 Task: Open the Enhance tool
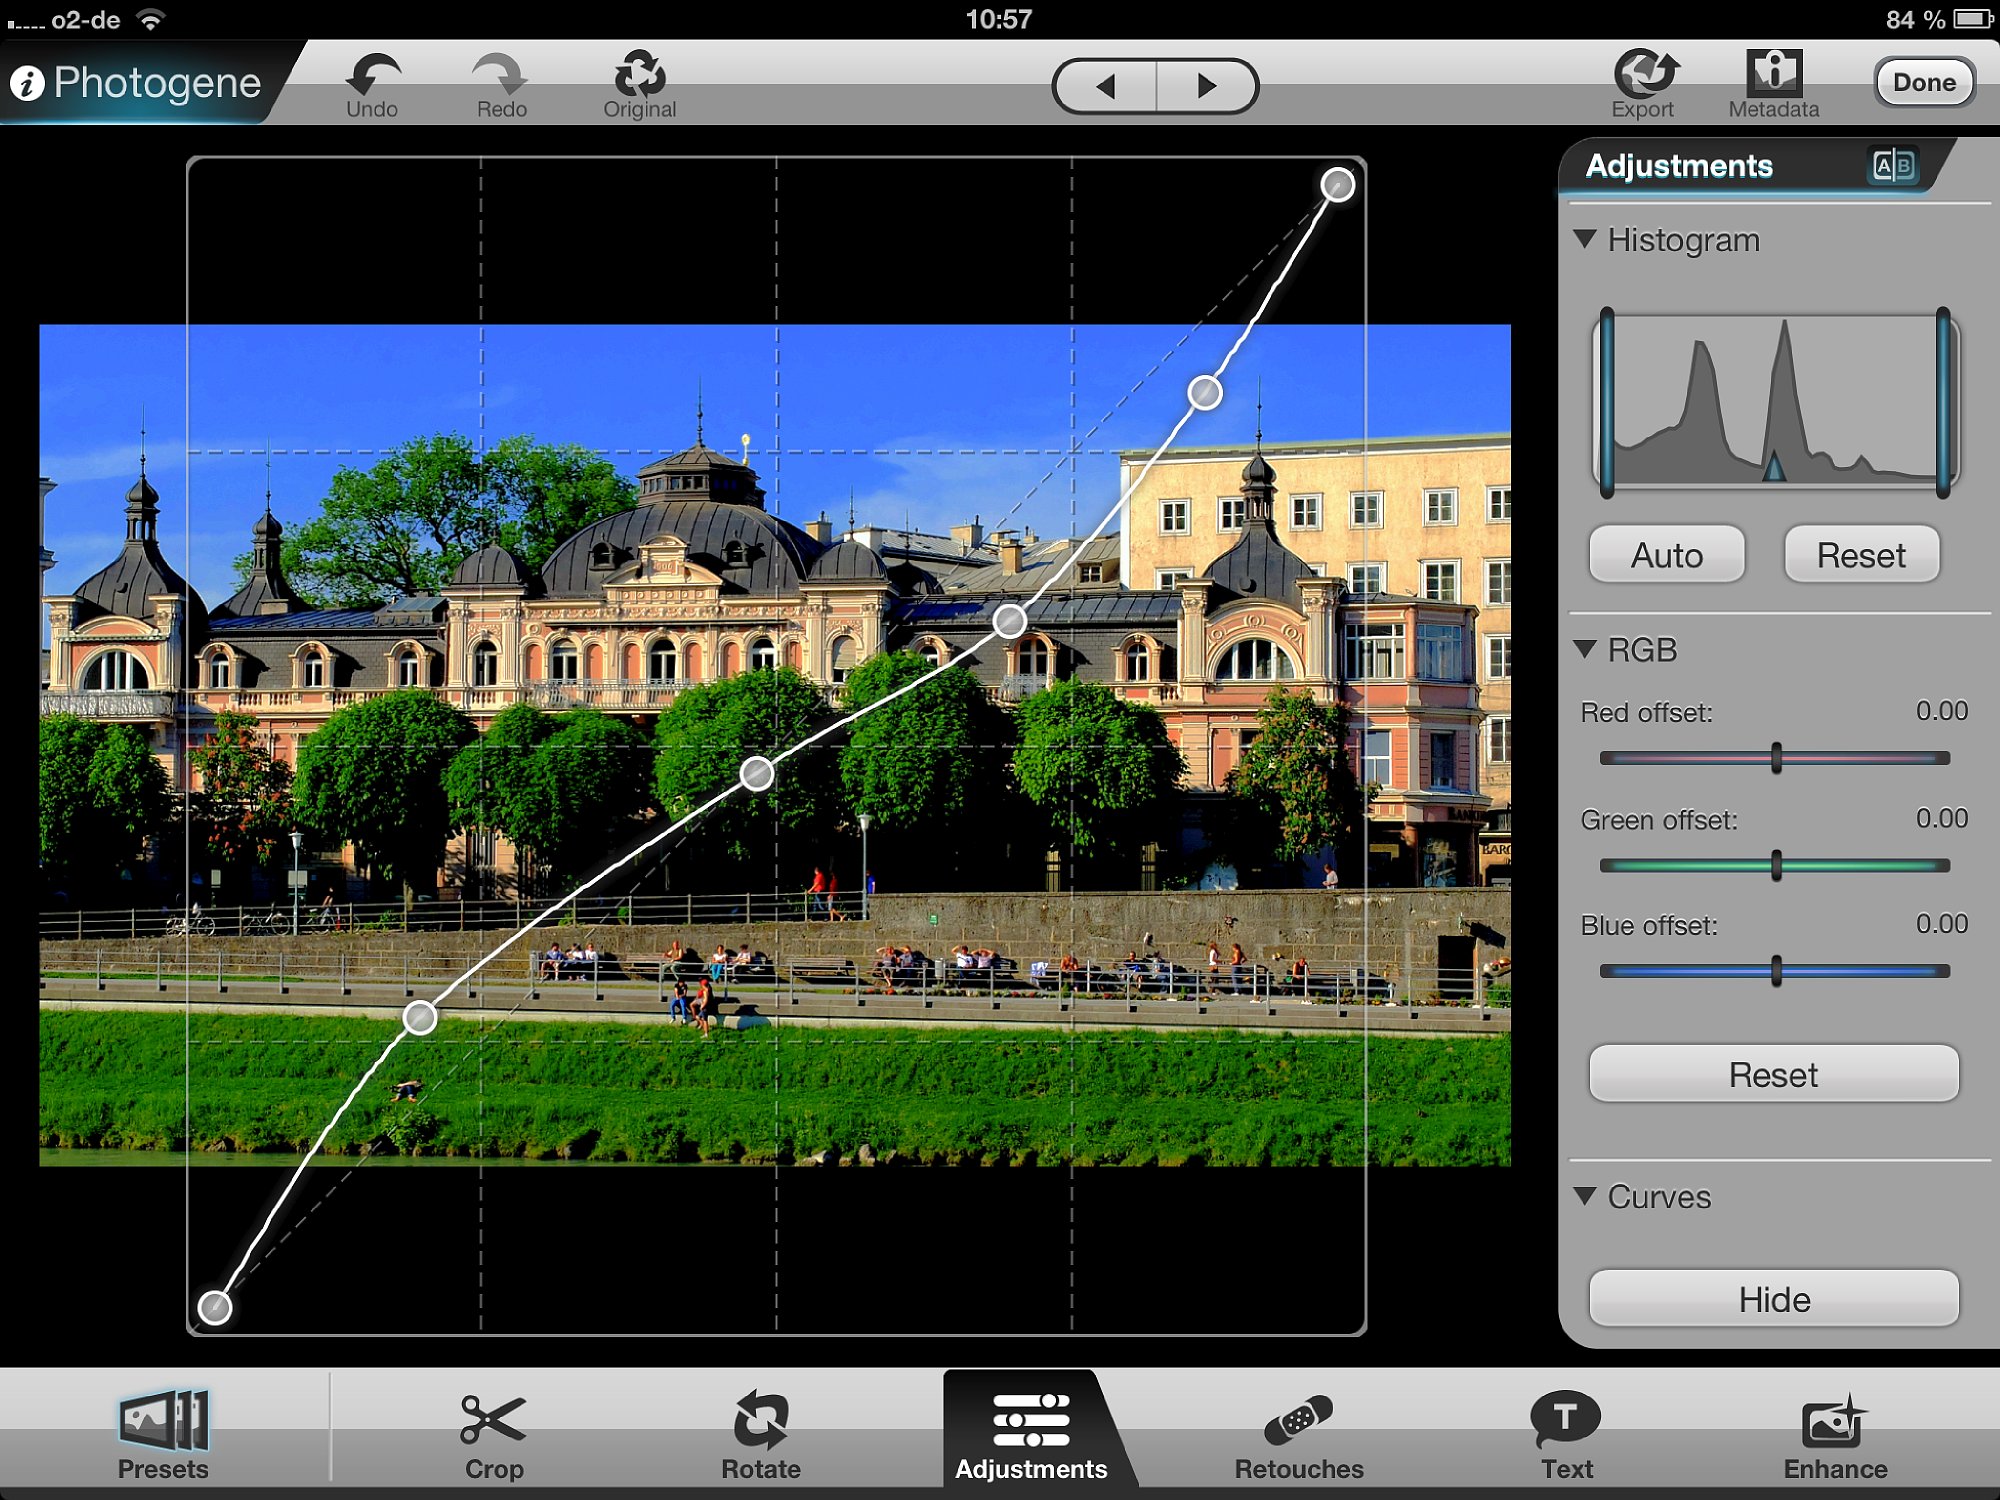[1834, 1422]
